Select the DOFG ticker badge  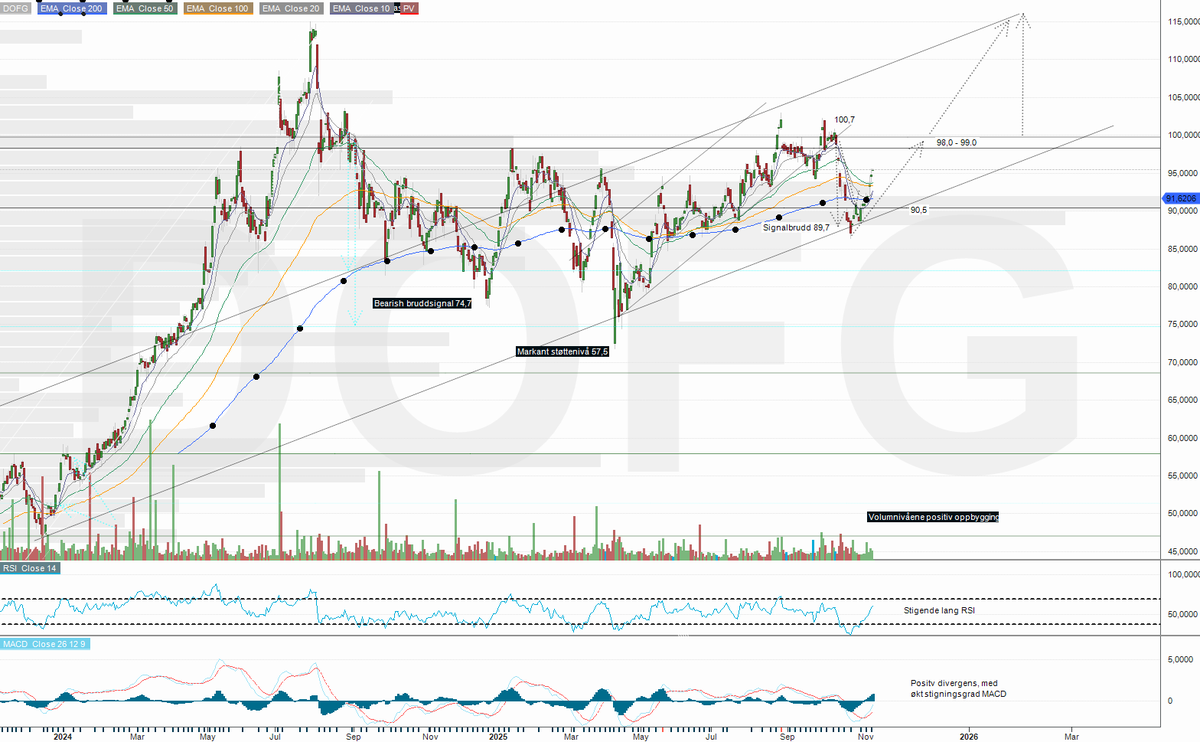(x=16, y=8)
